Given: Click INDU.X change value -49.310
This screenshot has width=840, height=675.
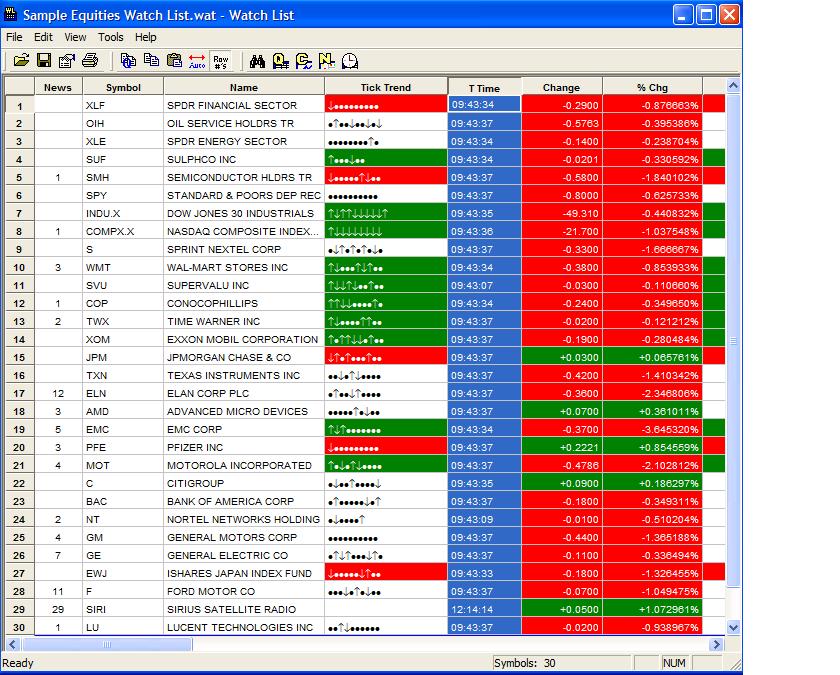Looking at the screenshot, I should tap(562, 213).
